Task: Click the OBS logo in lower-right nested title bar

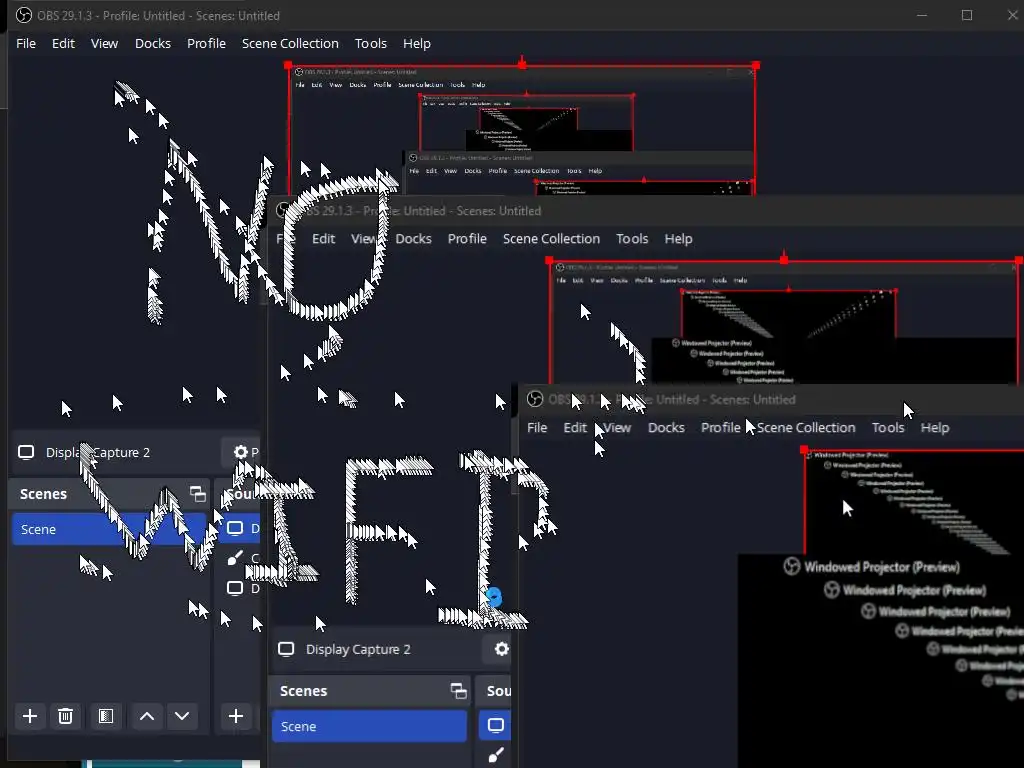Action: click(x=535, y=399)
